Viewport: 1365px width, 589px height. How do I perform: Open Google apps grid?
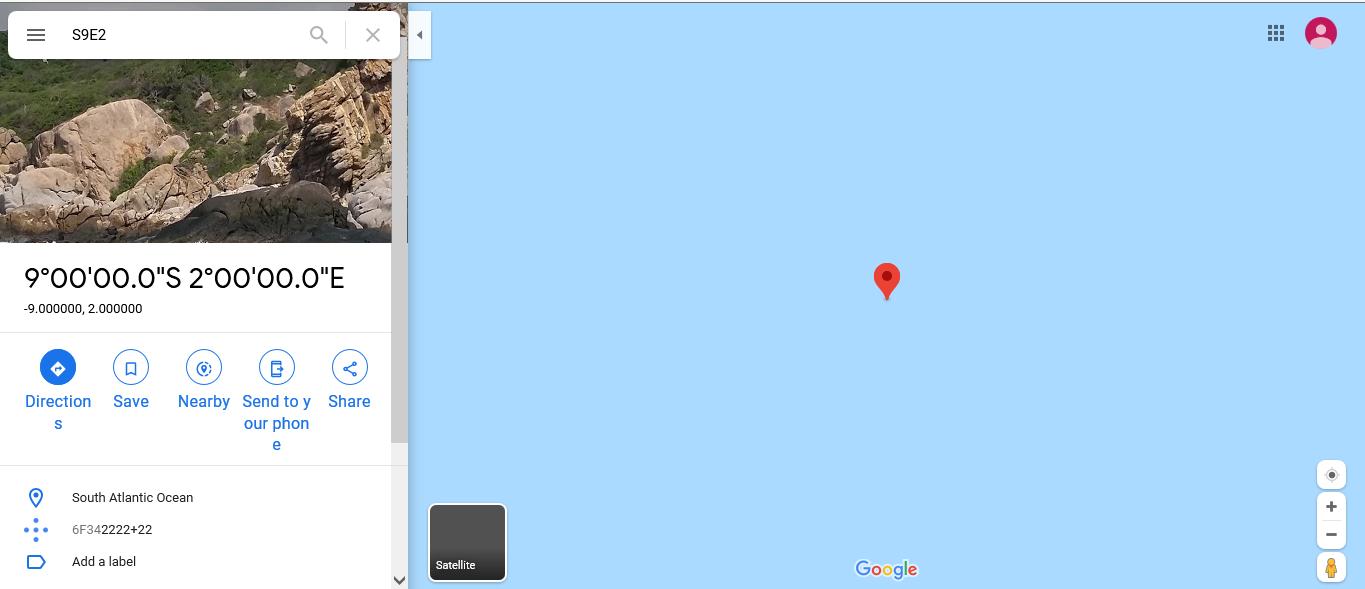(x=1276, y=33)
